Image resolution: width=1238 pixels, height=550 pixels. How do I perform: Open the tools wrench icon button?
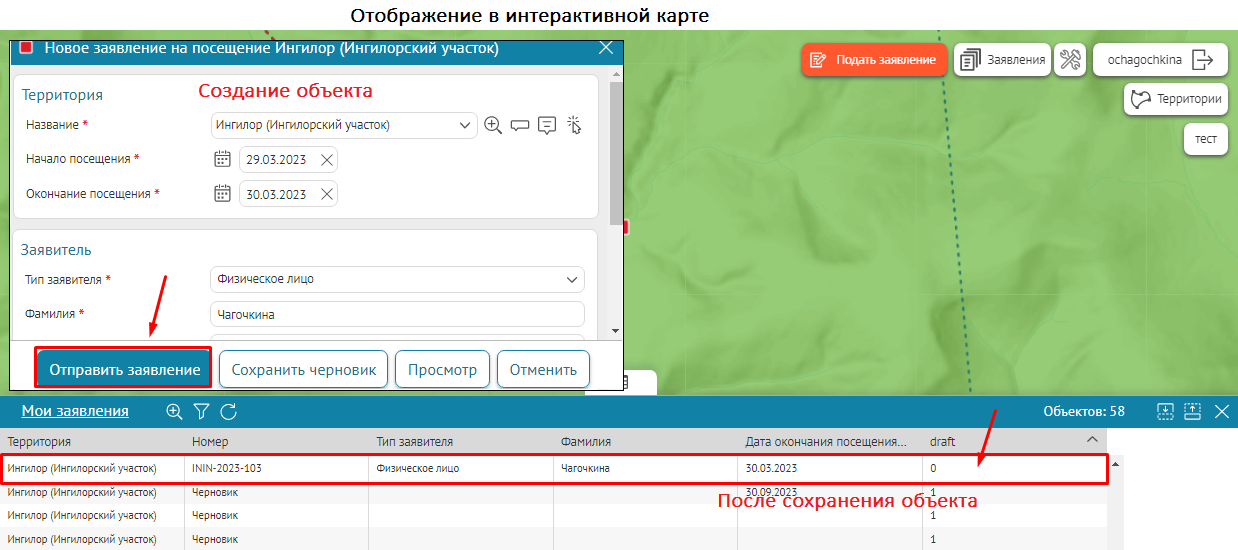coord(1070,60)
